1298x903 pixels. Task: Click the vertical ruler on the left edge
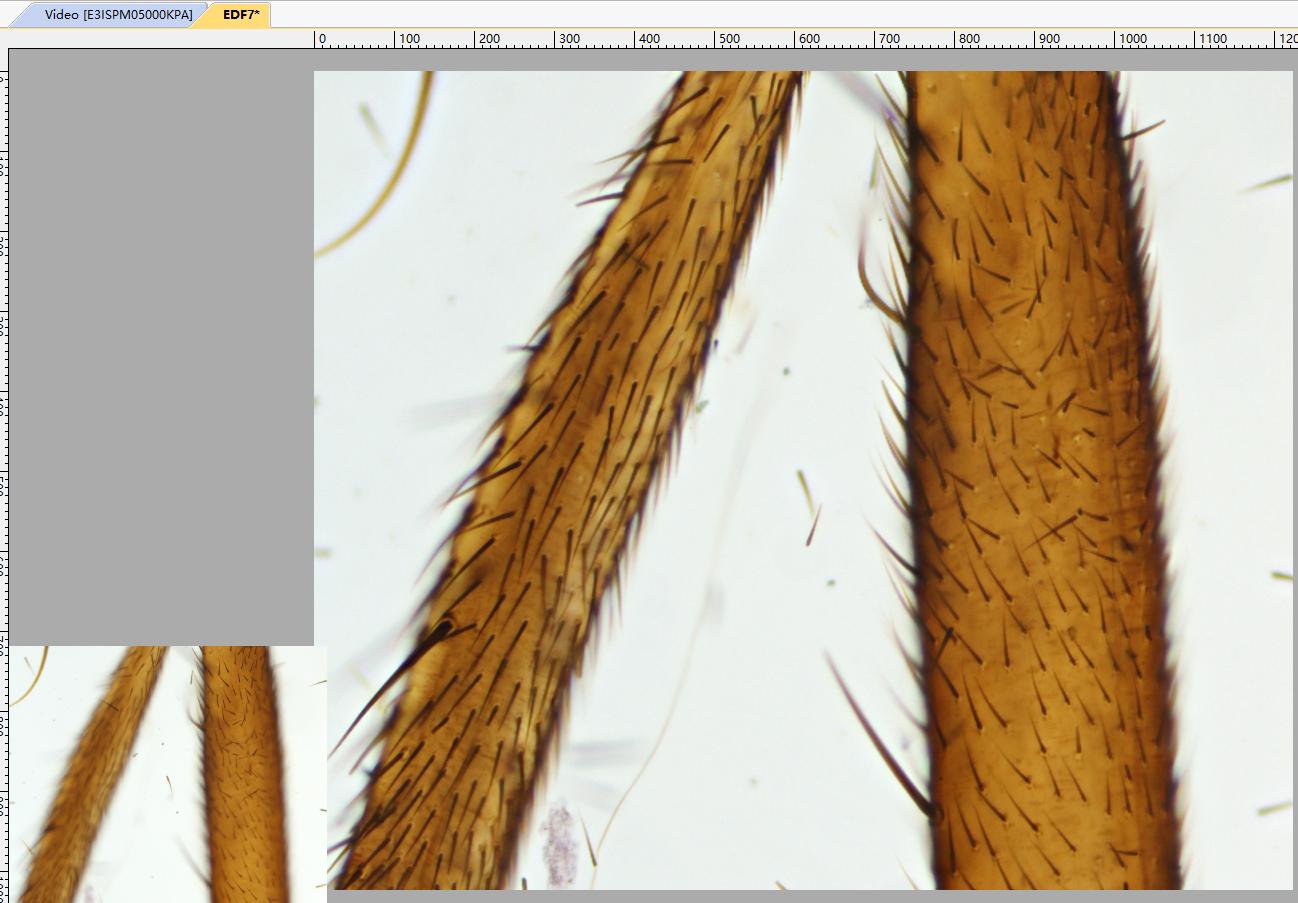point(4,400)
